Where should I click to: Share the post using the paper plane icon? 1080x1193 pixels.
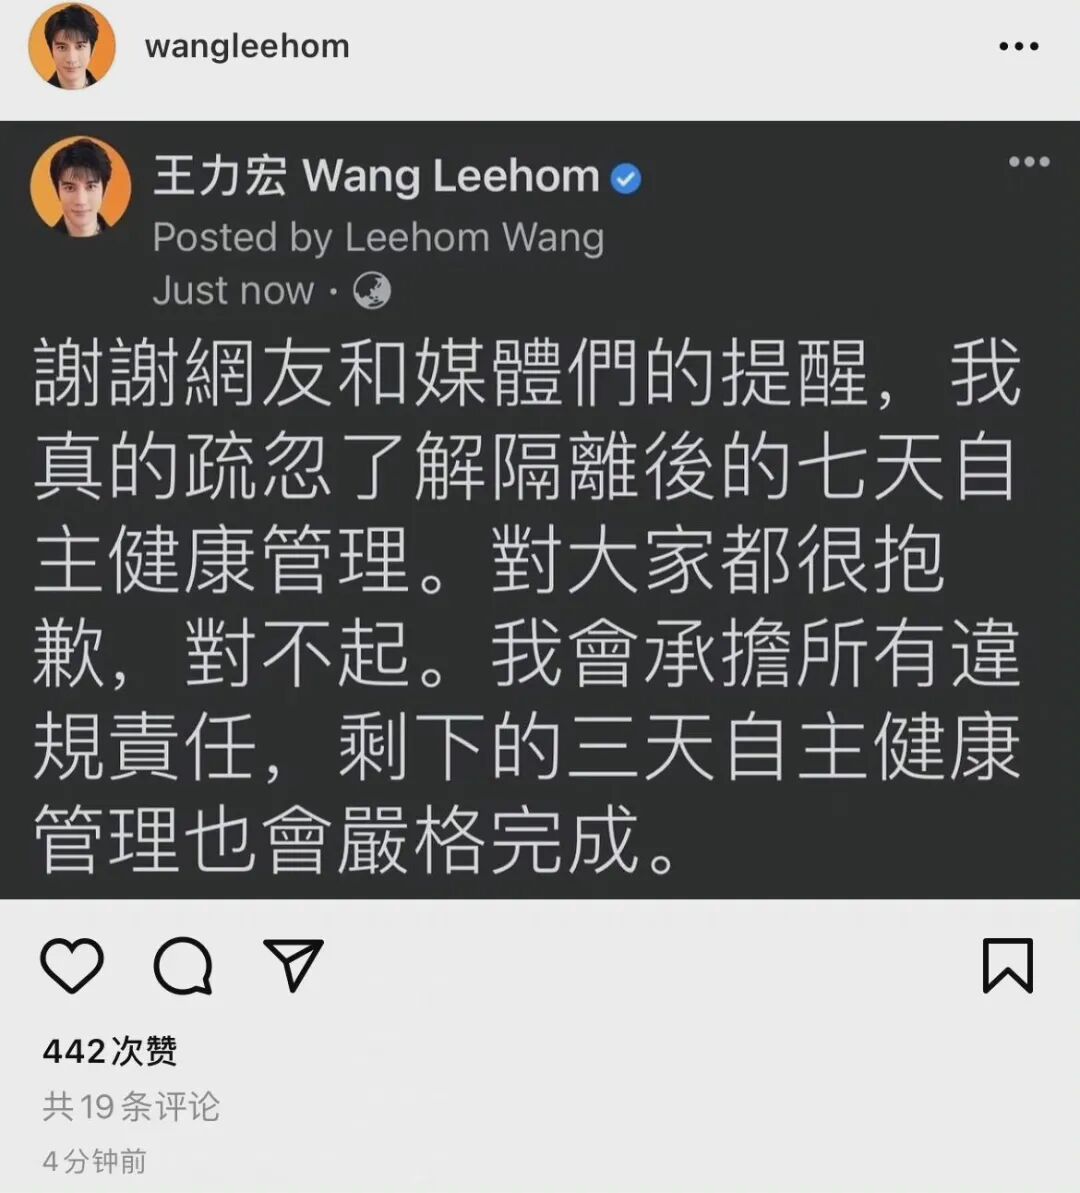click(x=293, y=964)
